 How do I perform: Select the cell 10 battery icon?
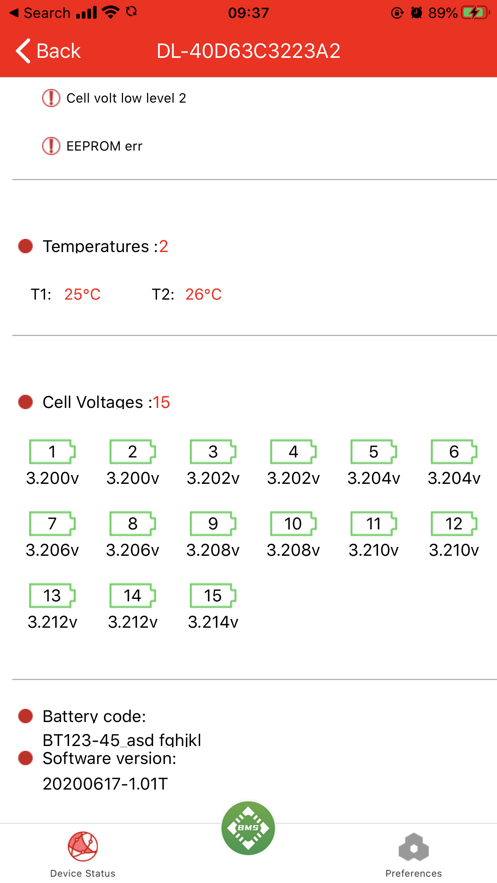point(293,524)
